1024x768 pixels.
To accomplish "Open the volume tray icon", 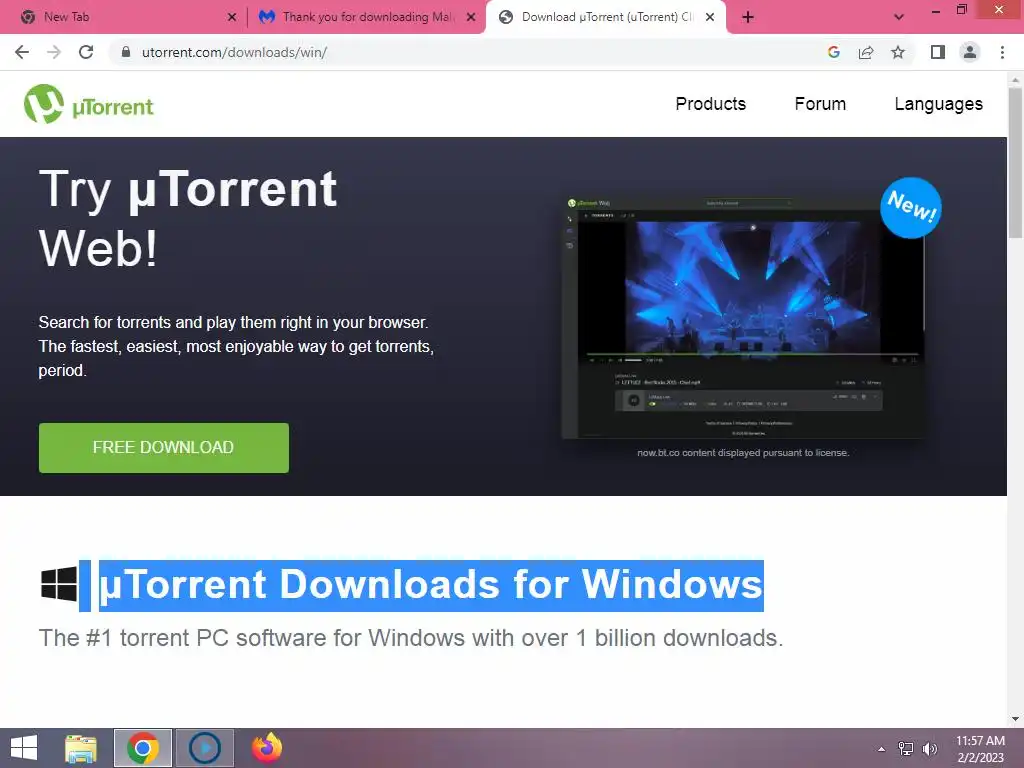I will click(x=930, y=749).
